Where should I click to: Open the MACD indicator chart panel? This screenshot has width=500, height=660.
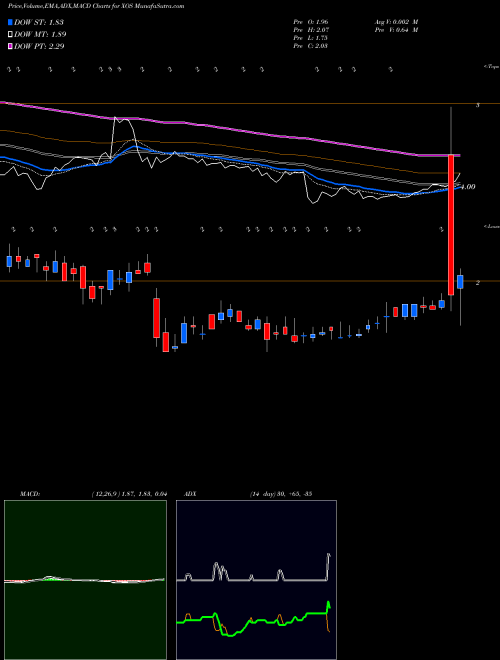(x=85, y=580)
